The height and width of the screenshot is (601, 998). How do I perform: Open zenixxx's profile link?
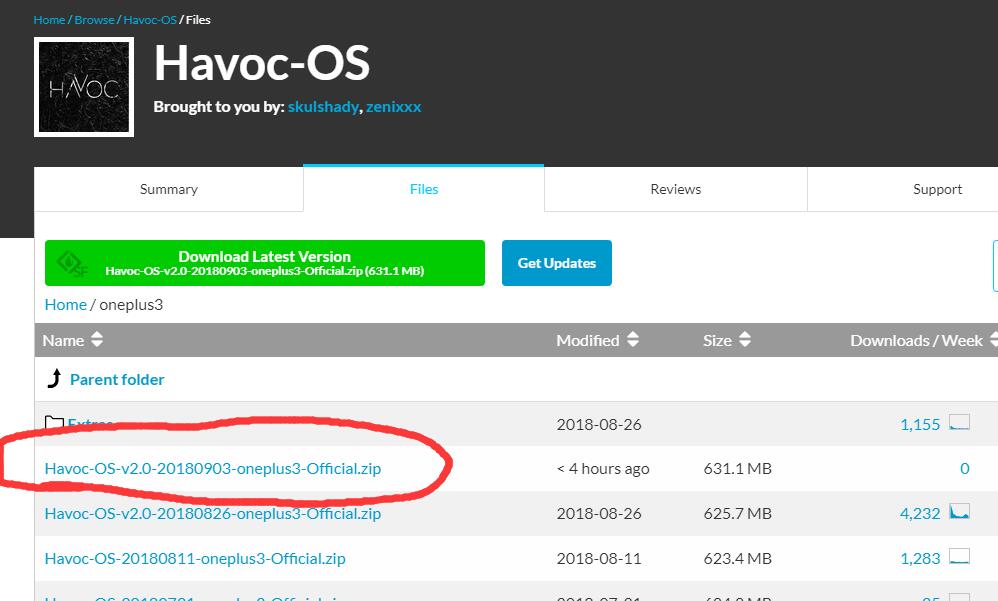point(393,106)
